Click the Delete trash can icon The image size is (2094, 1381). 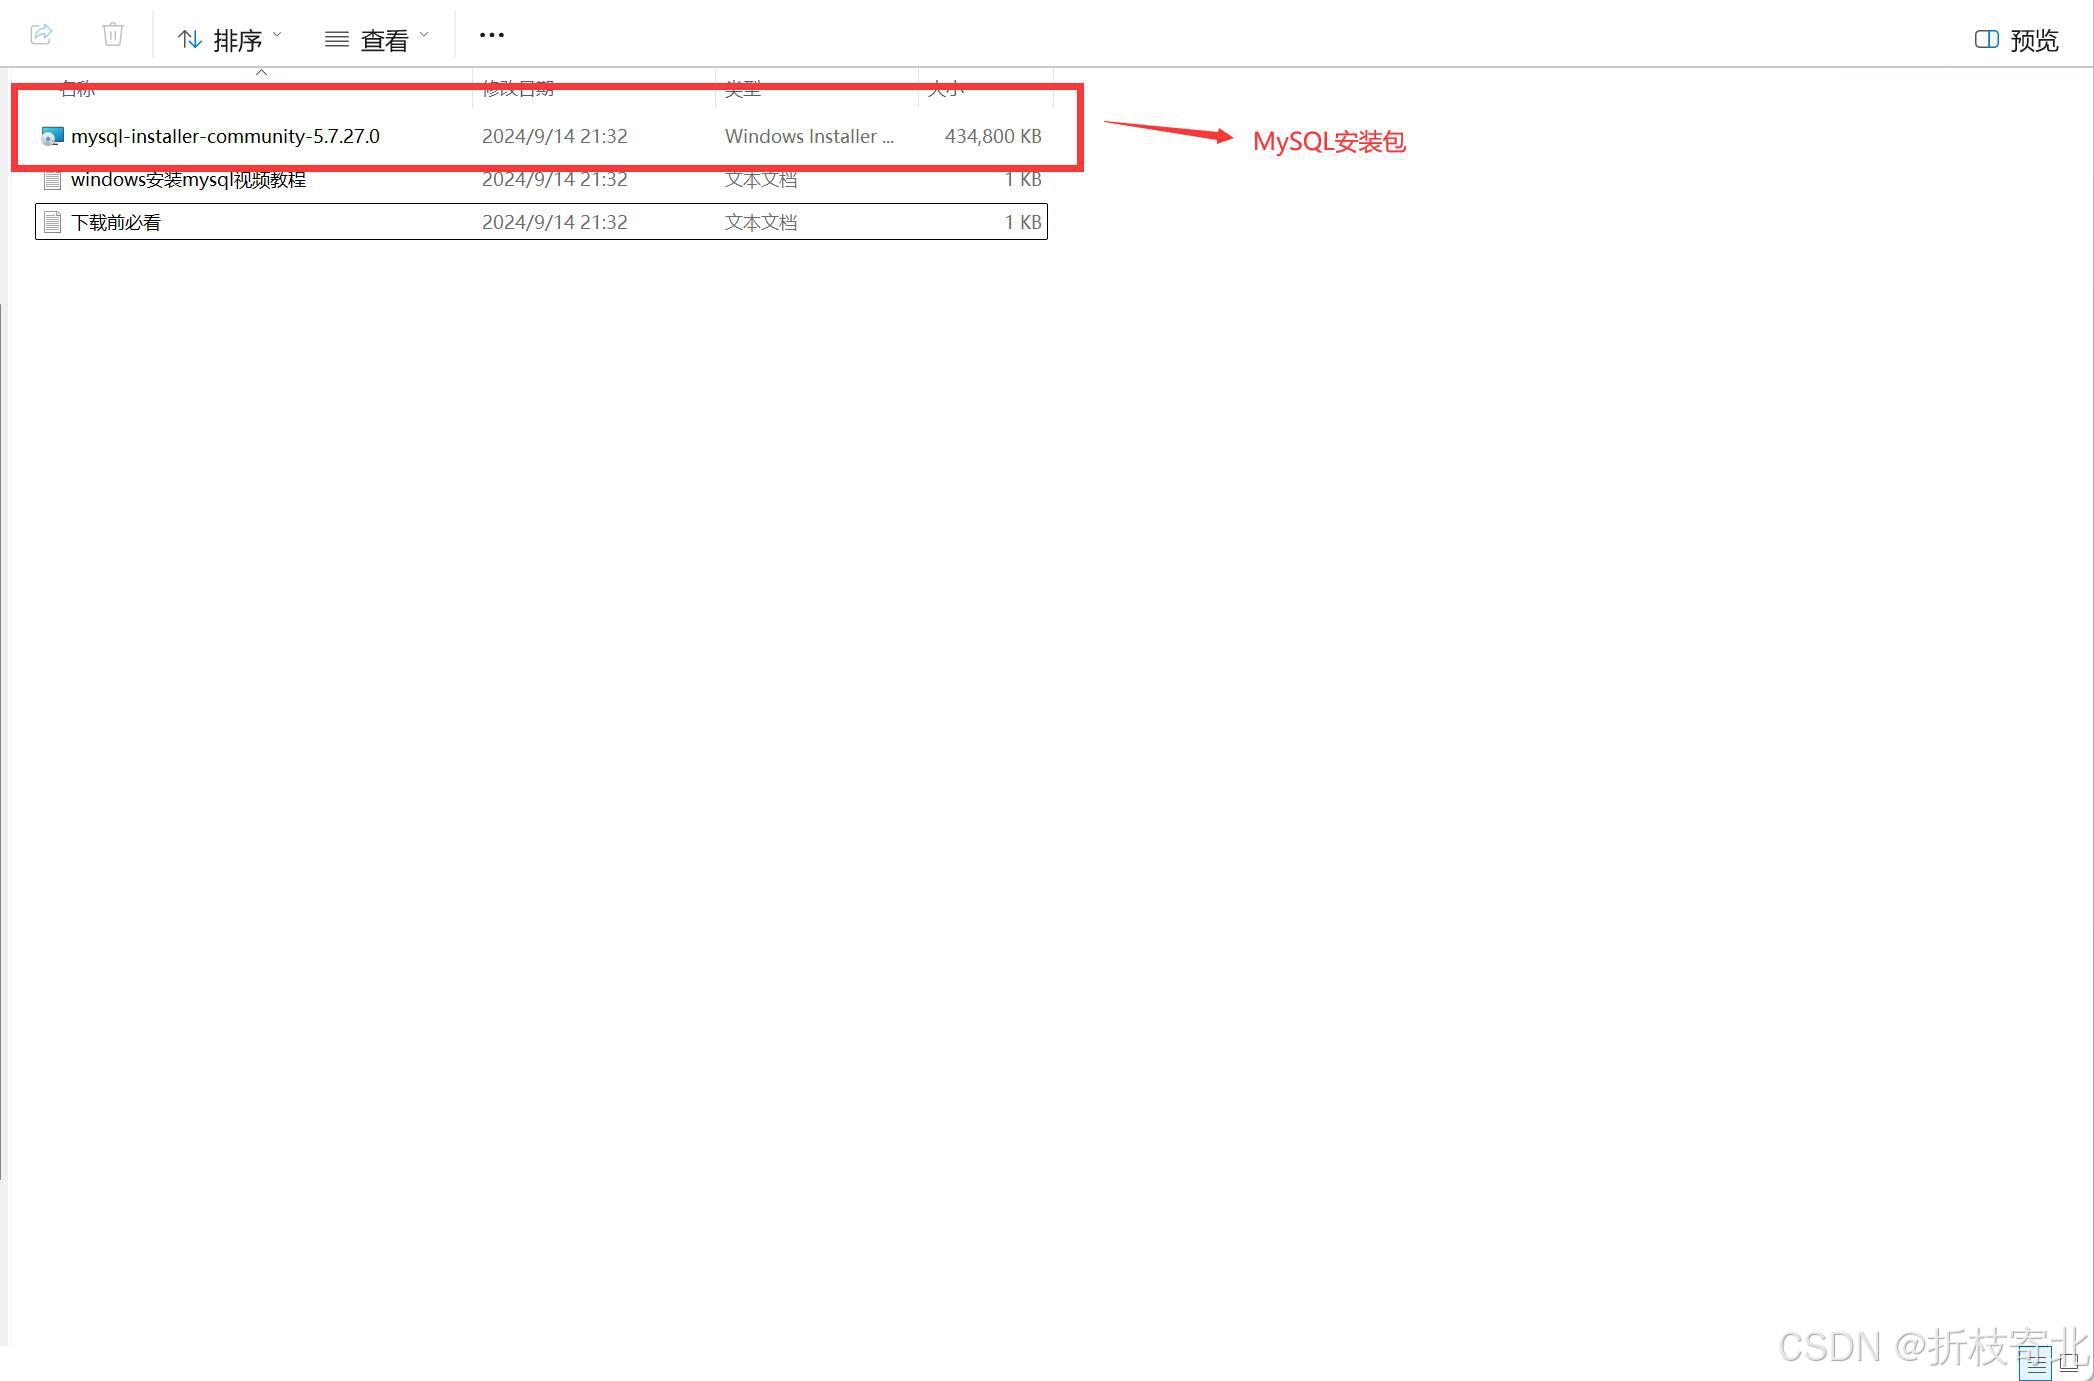coord(113,35)
